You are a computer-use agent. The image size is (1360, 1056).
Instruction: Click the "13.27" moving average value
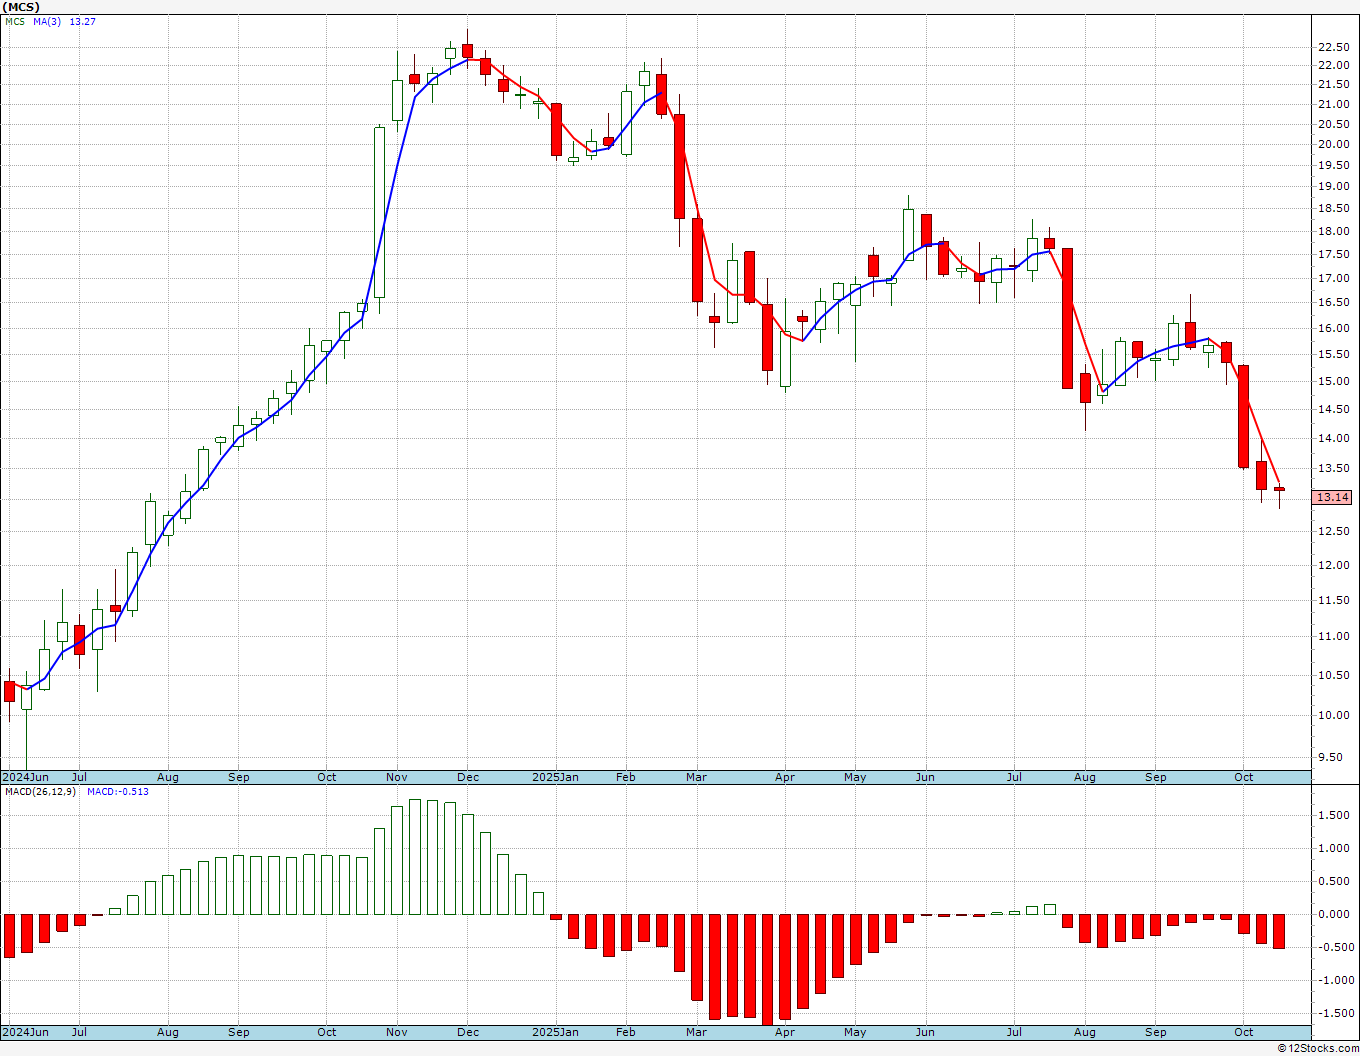pos(83,21)
